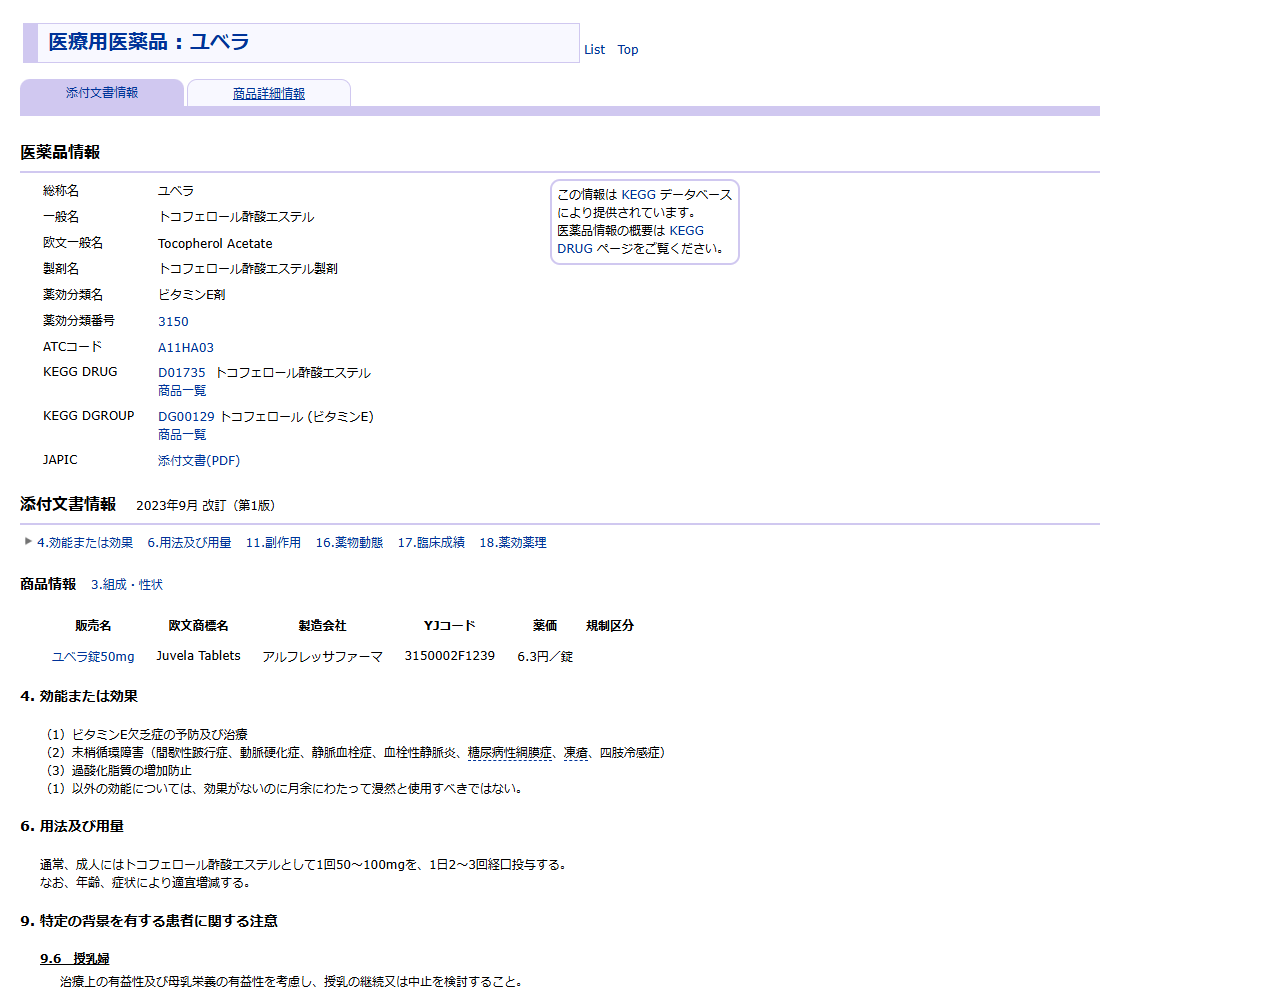Jump to 16.薬物動態 section

point(349,542)
